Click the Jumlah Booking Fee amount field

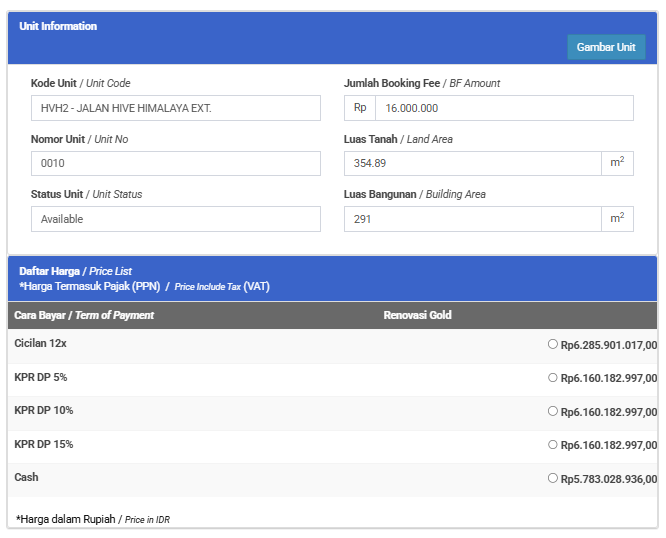[x=503, y=108]
